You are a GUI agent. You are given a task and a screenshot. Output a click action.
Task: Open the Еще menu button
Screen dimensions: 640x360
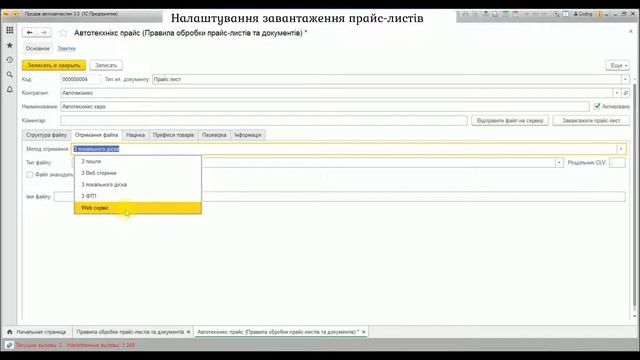[x=618, y=65]
